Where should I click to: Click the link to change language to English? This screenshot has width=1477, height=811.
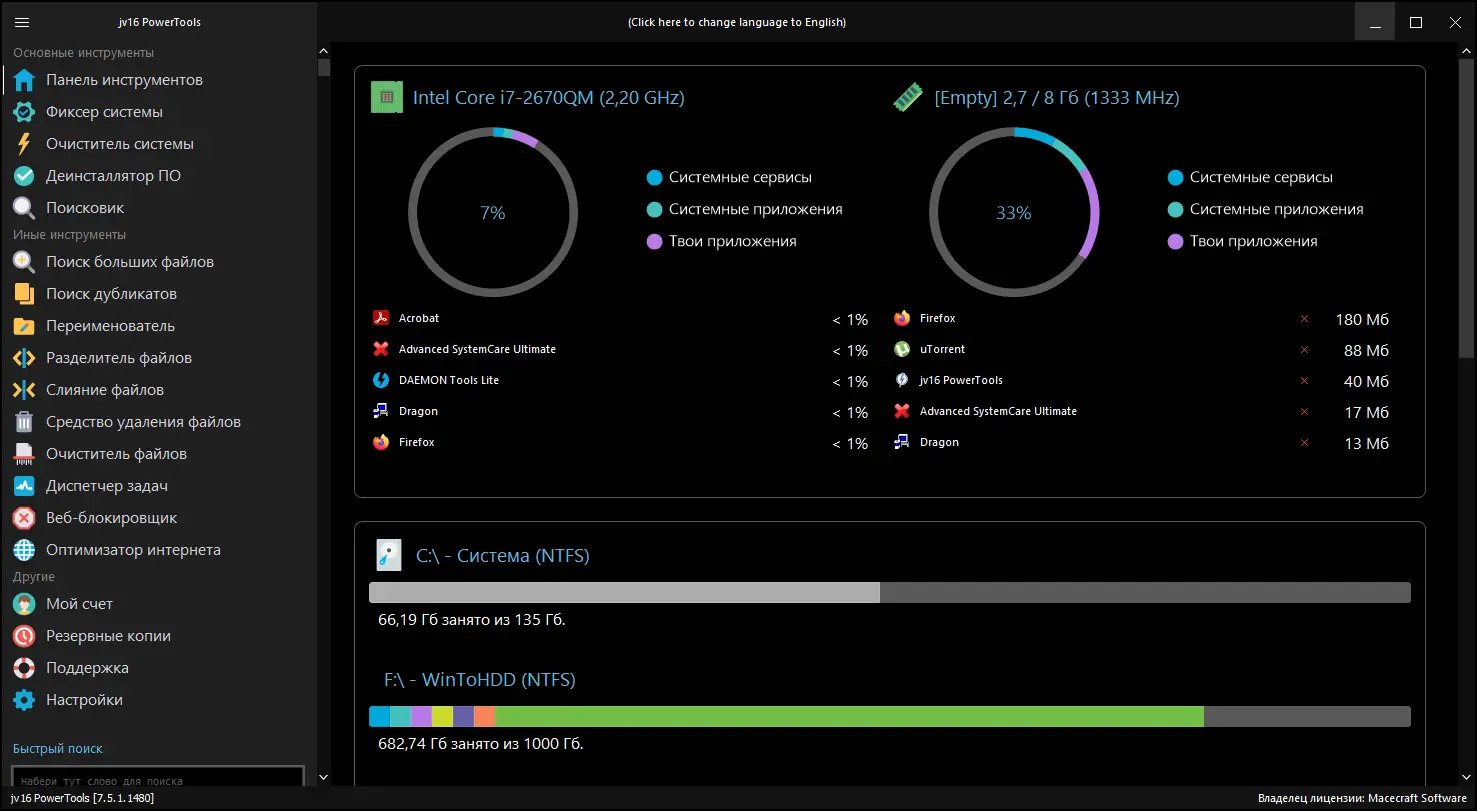pos(737,22)
